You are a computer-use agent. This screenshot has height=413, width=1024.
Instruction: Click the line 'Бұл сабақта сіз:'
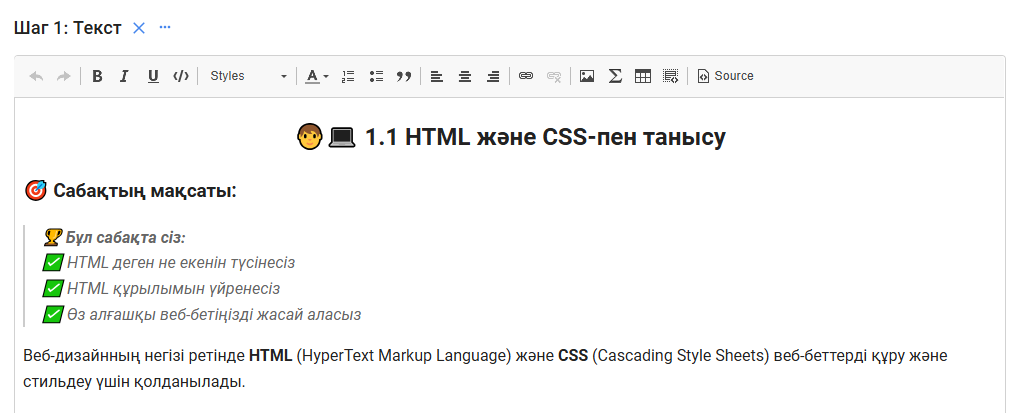[x=125, y=237]
